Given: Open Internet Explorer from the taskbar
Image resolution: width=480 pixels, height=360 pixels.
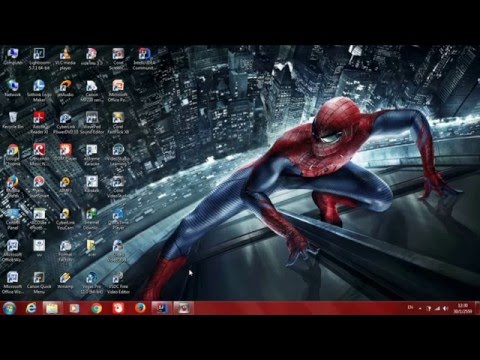Looking at the screenshot, I should pyautogui.click(x=31, y=308).
